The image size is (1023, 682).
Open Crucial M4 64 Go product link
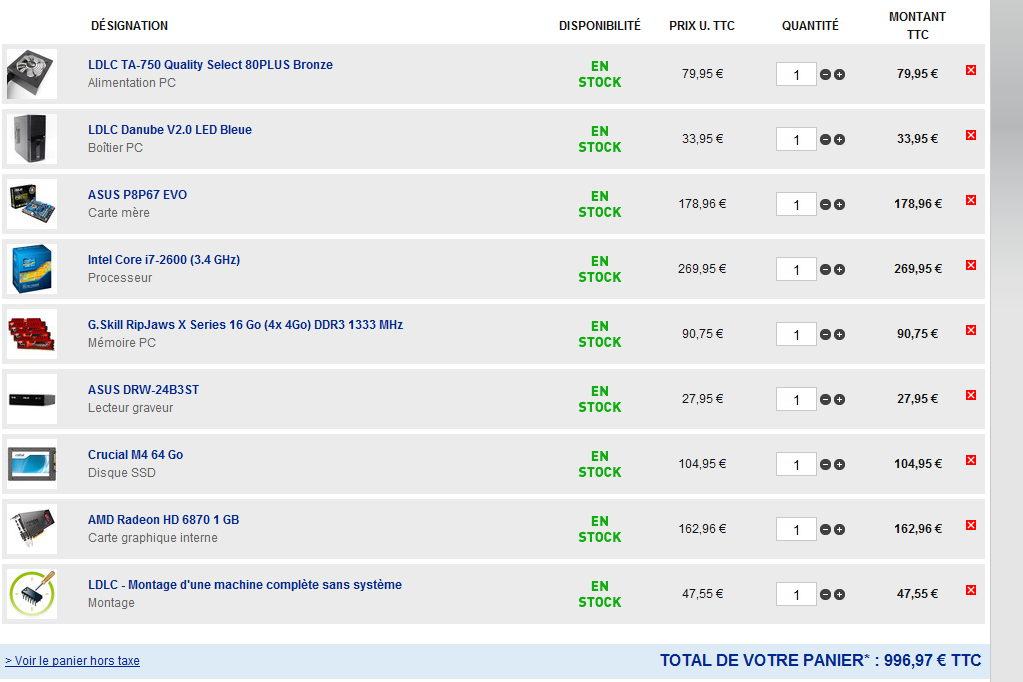tap(136, 455)
